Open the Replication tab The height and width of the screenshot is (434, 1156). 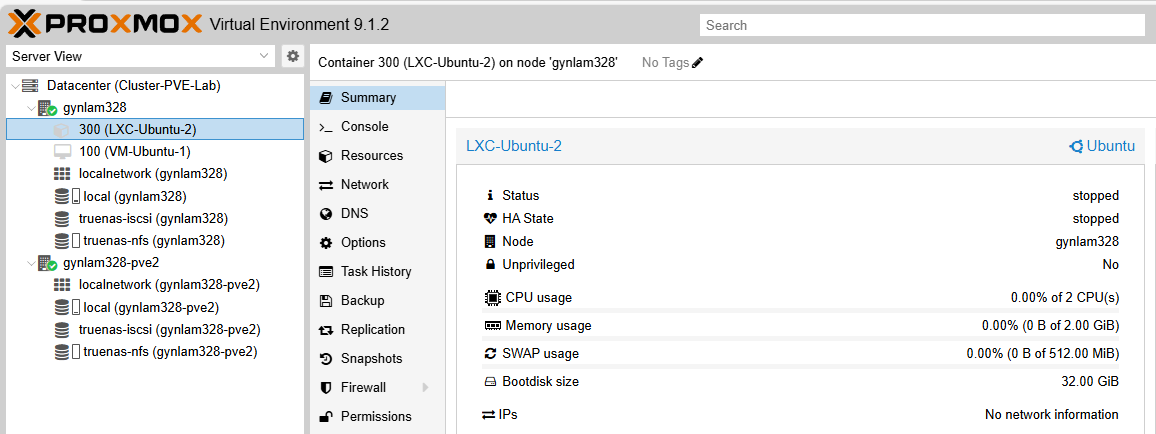point(377,329)
